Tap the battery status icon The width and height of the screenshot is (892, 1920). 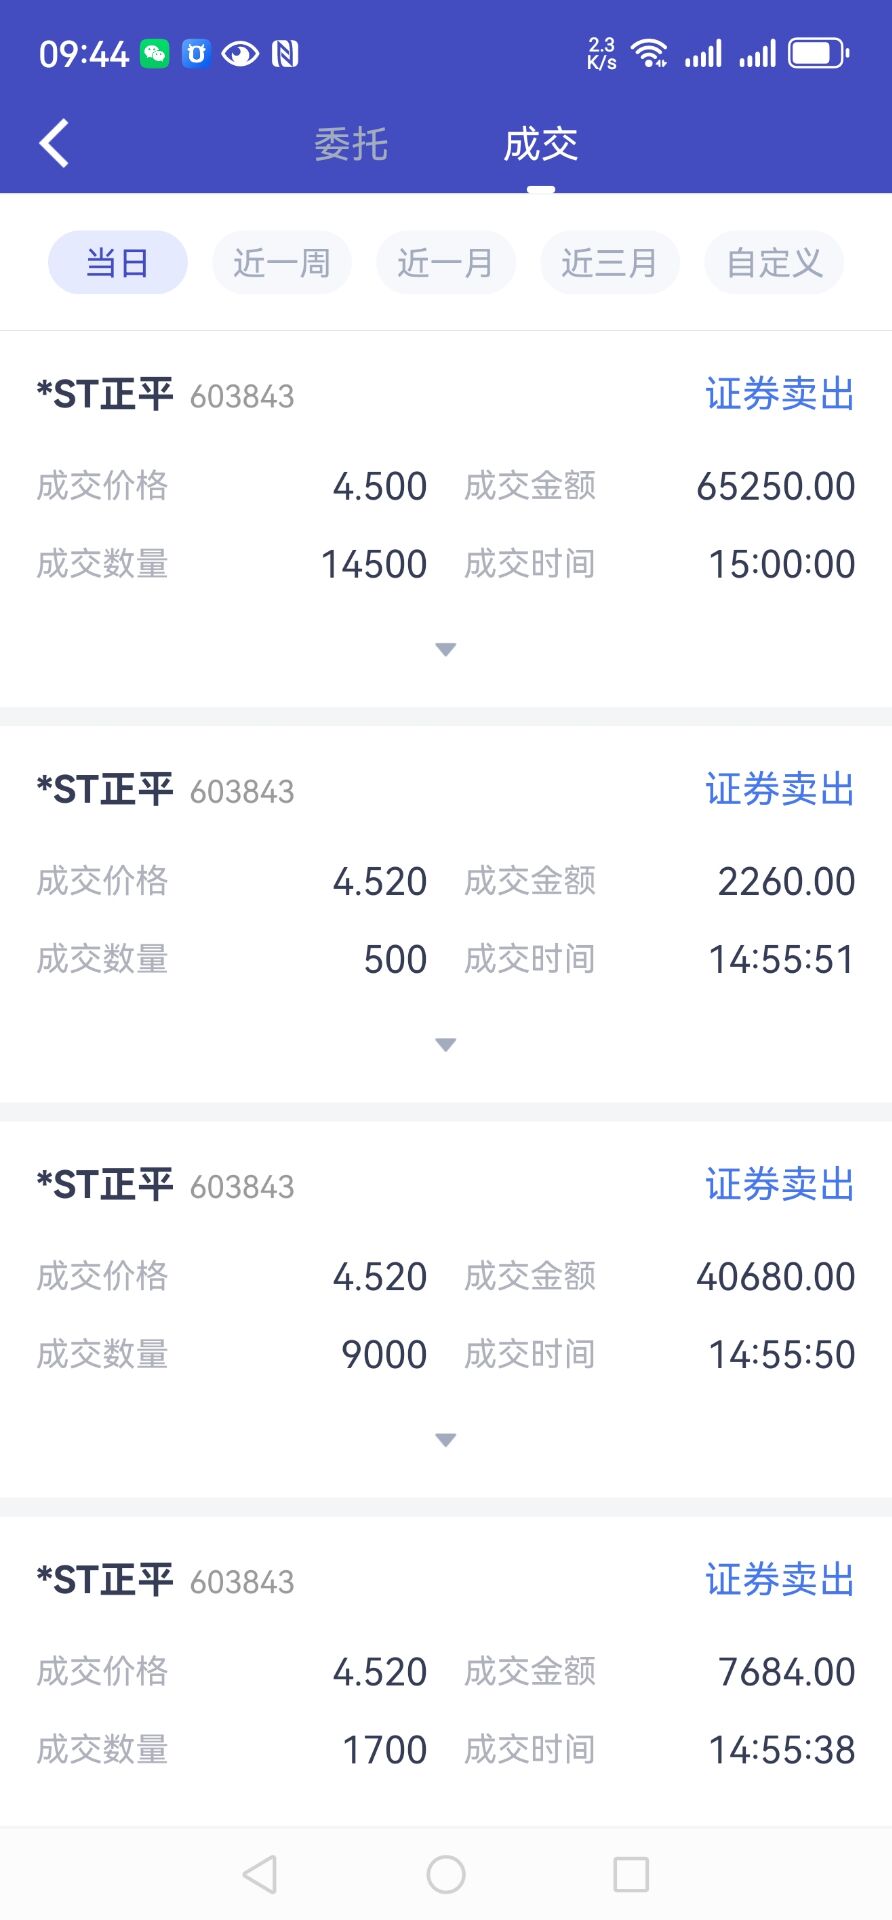tap(818, 53)
